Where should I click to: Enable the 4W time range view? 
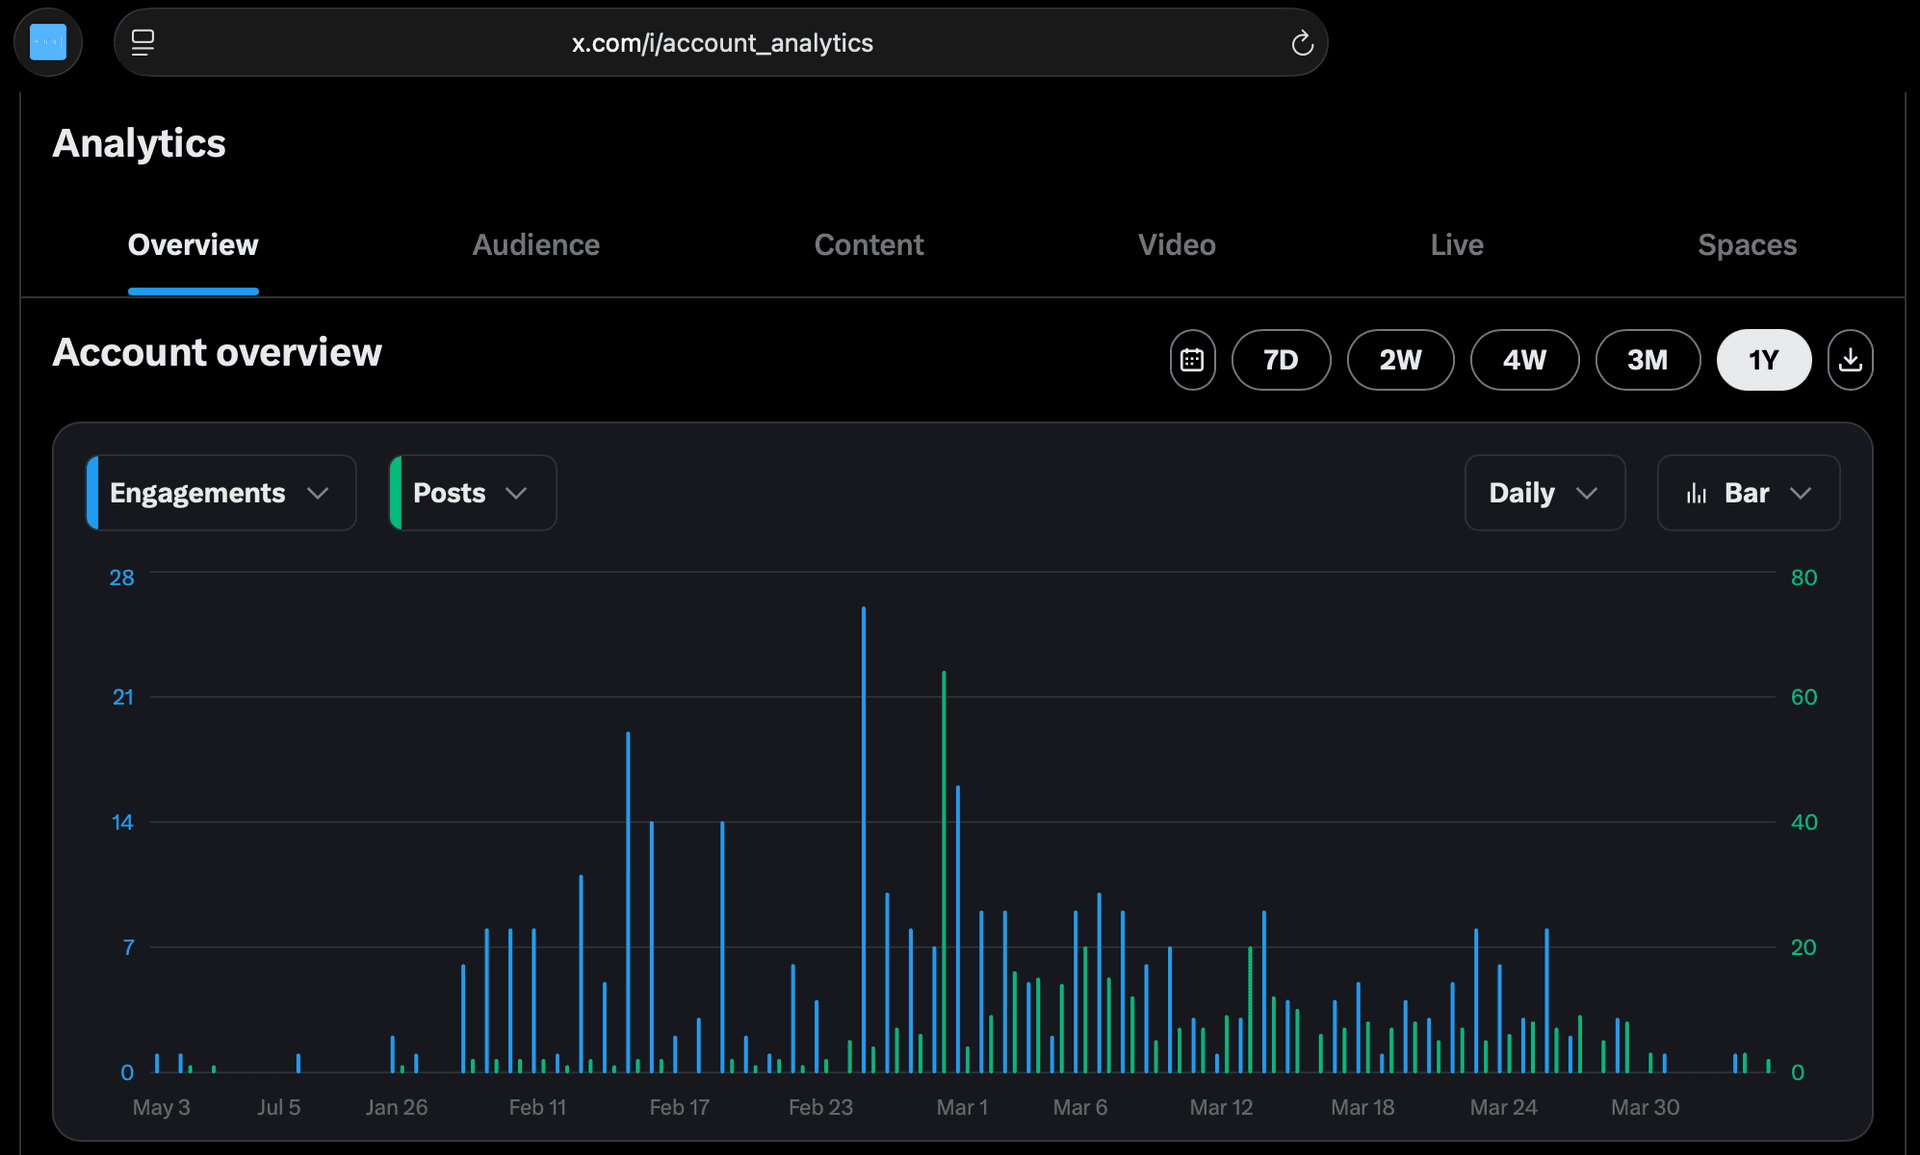point(1524,360)
